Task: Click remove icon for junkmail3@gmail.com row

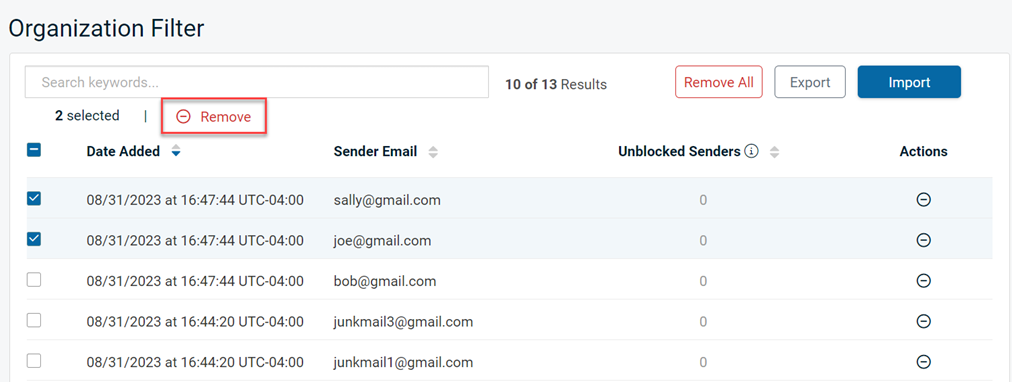Action: [924, 321]
